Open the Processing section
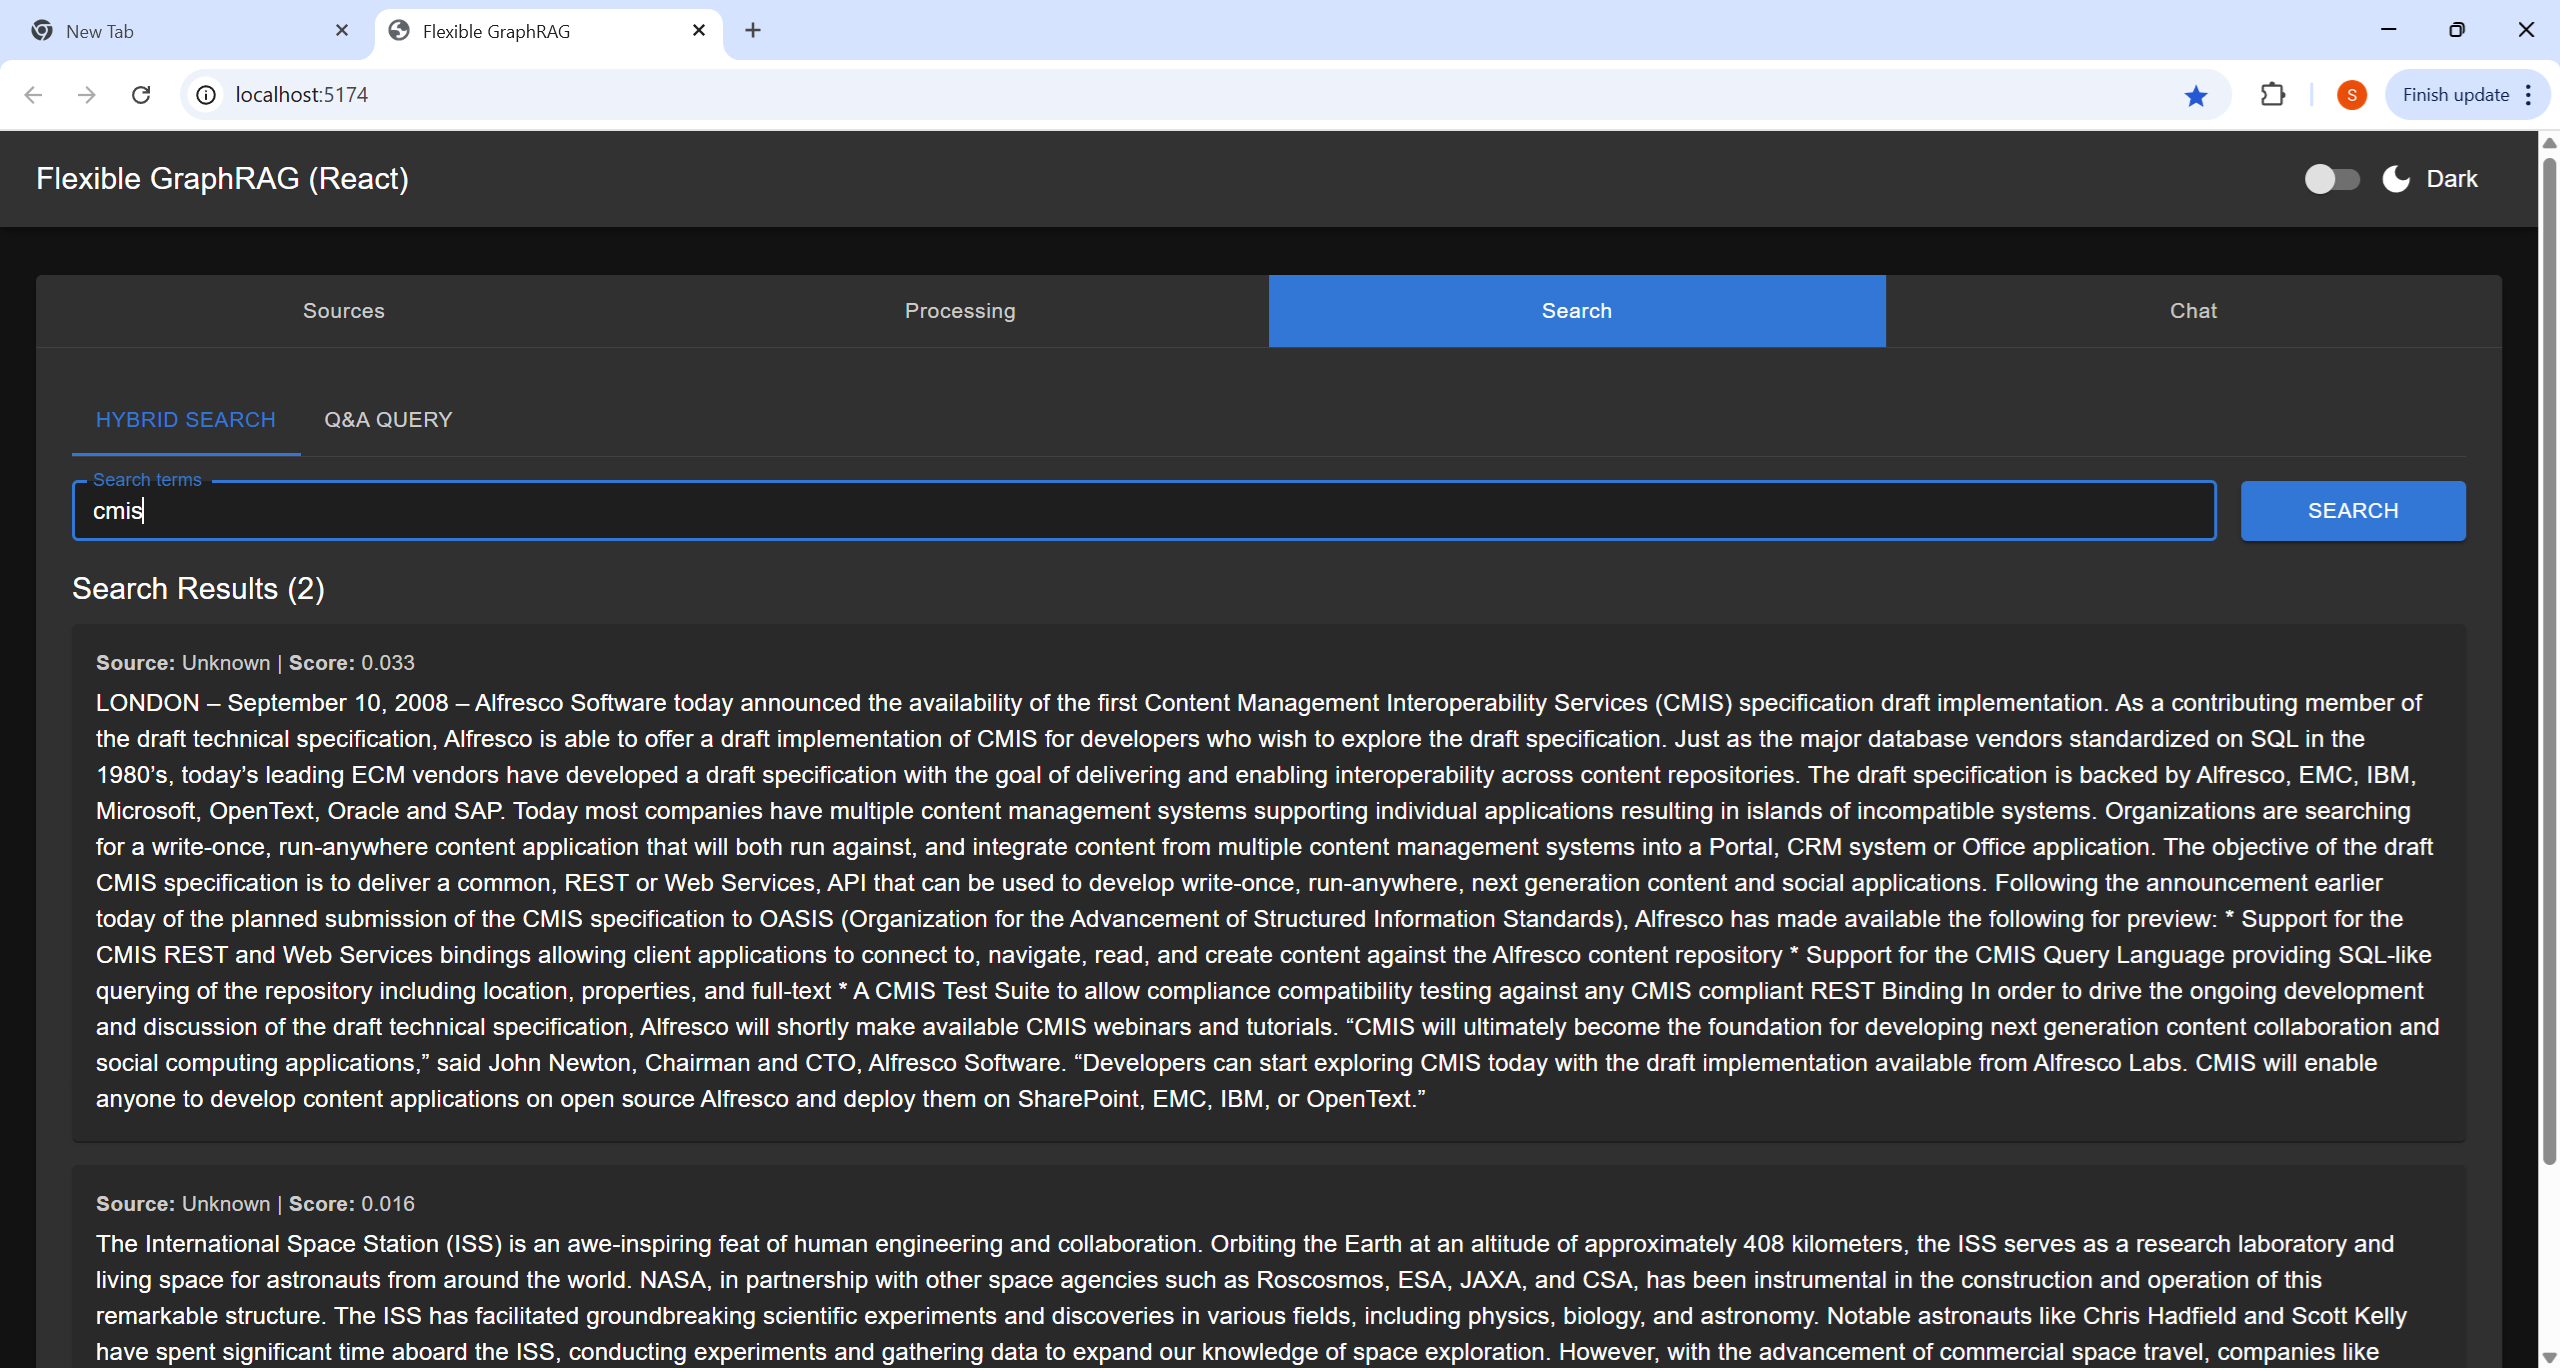The width and height of the screenshot is (2560, 1370). (959, 310)
